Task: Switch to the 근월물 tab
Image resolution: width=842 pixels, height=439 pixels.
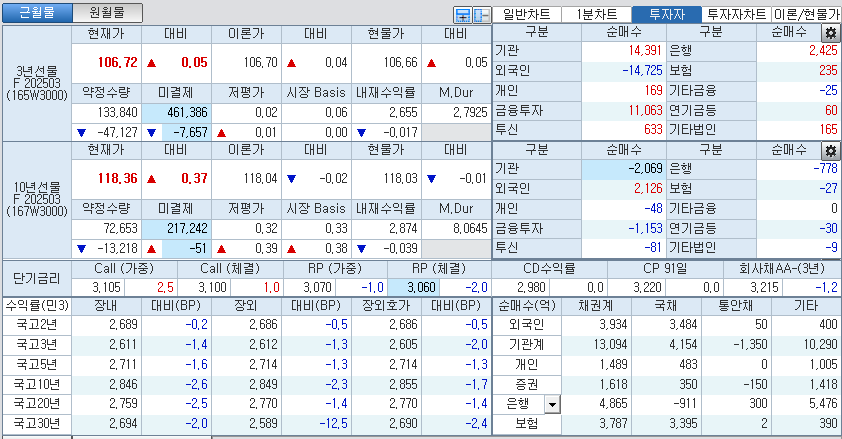Action: tap(37, 12)
